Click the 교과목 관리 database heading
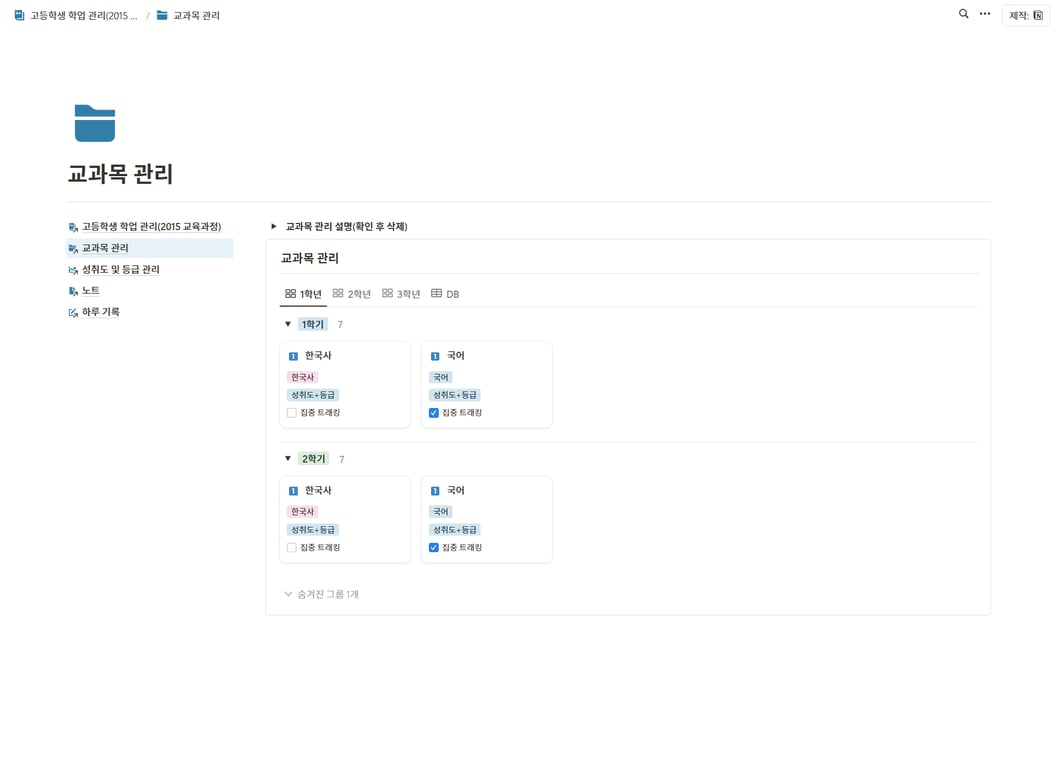 (x=309, y=258)
